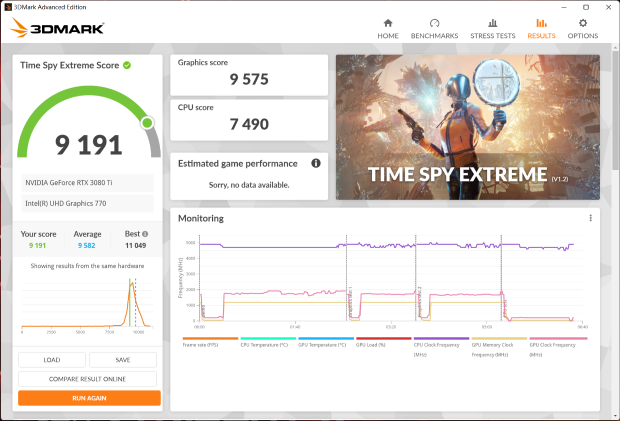Screen dimensions: 620x421
Task: Minimize the 3DMark window
Action: pyautogui.click(x=564, y=7)
